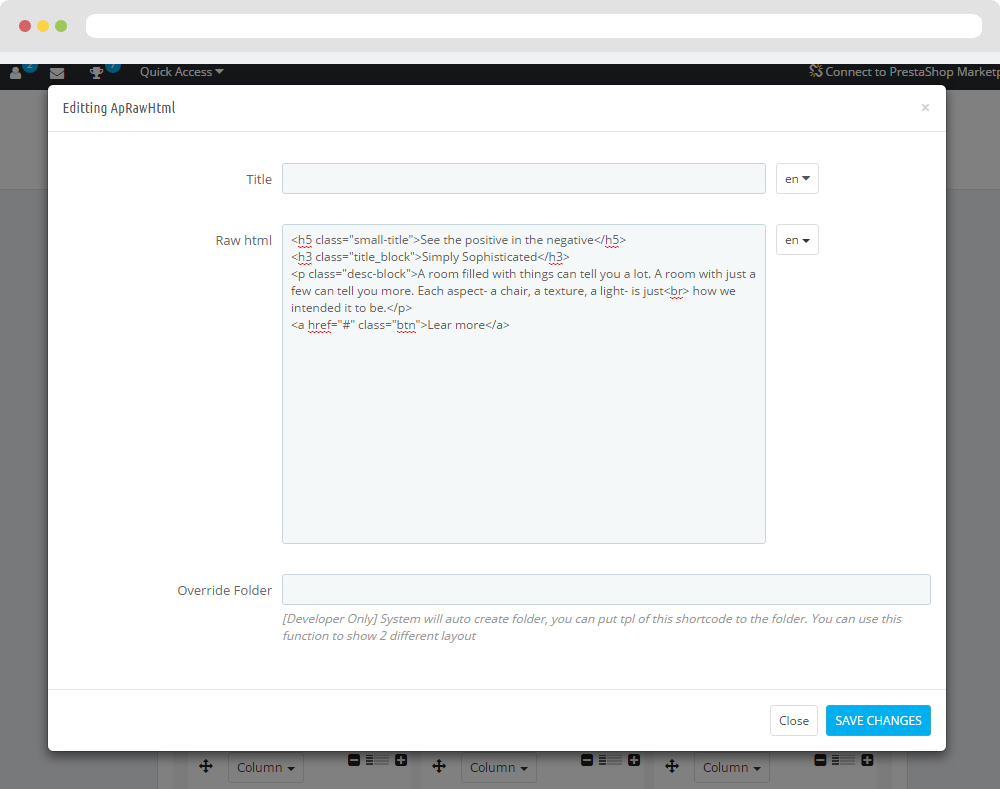Screen dimensions: 1000x789
Task: Click the minus icon after the middle Column dropdown
Action: (587, 760)
